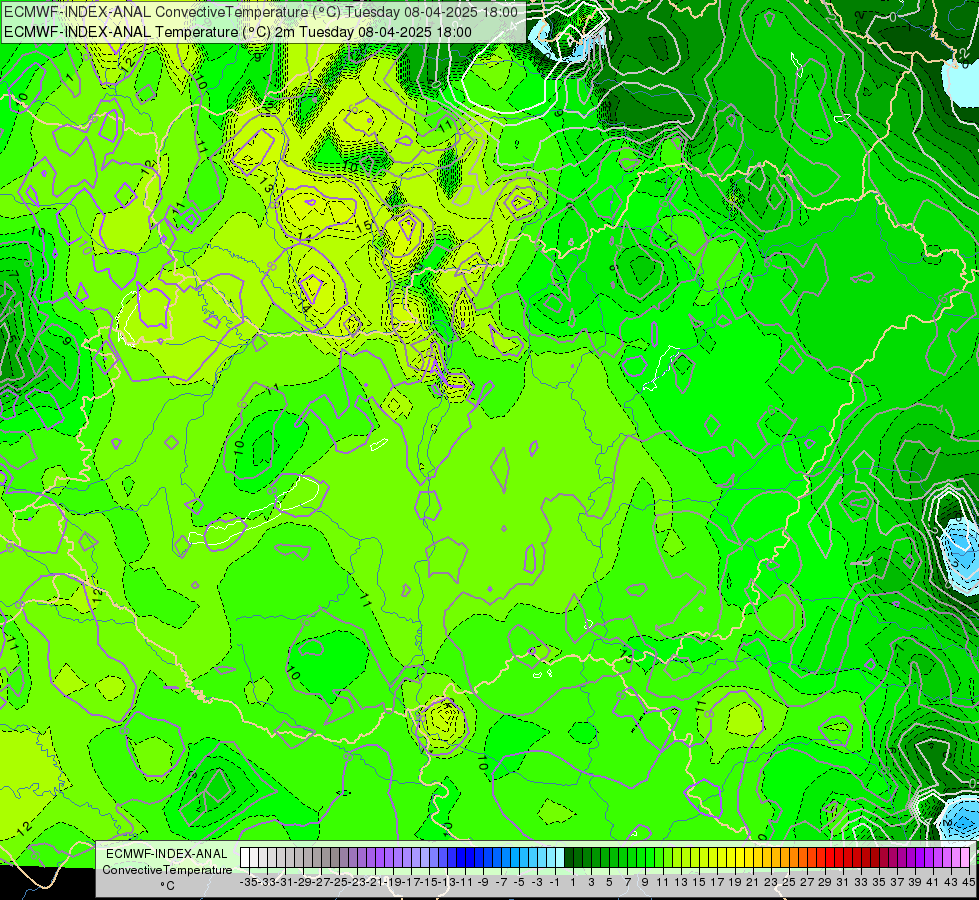Click the °C unit label in the legend
The width and height of the screenshot is (979, 900).
[167, 886]
